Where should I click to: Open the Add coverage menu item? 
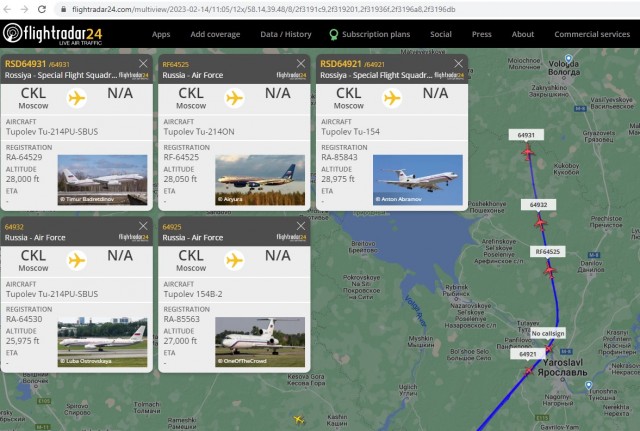pos(215,34)
